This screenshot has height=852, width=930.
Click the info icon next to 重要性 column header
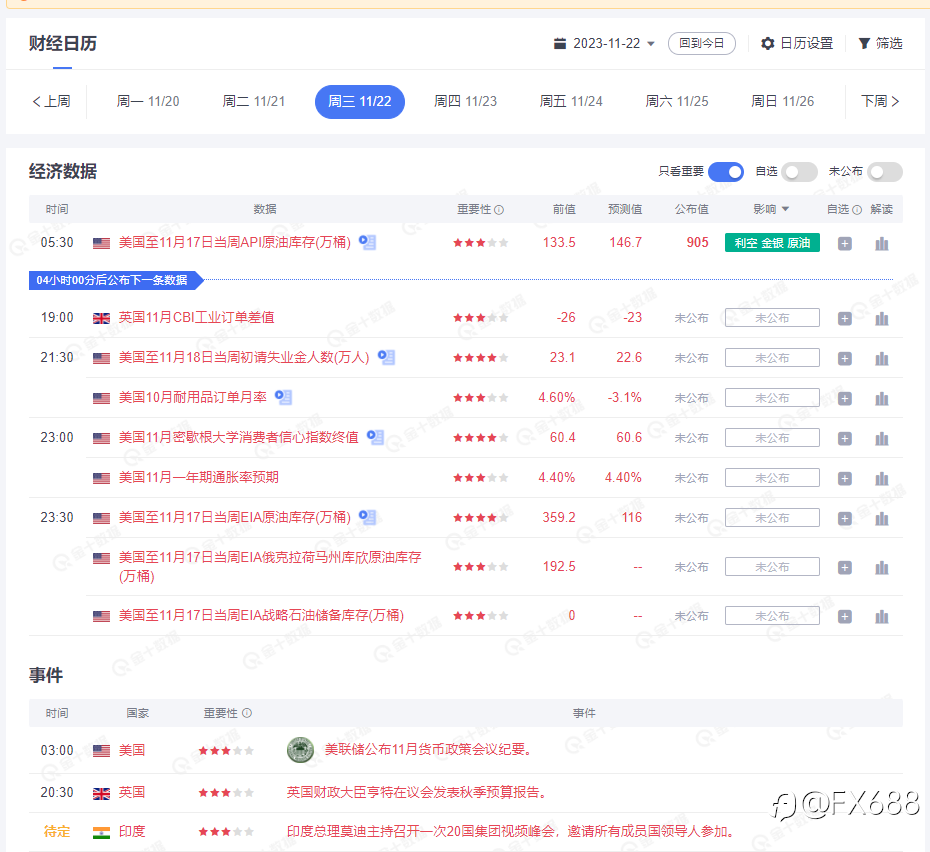(x=499, y=209)
